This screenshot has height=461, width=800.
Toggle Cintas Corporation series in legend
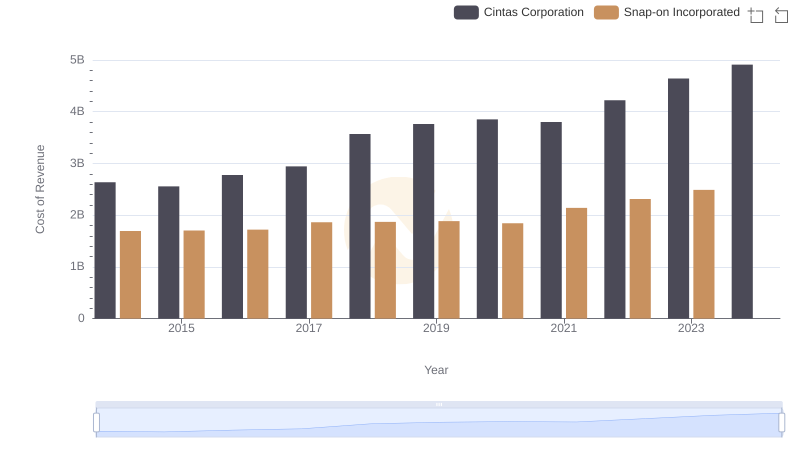[x=518, y=12]
